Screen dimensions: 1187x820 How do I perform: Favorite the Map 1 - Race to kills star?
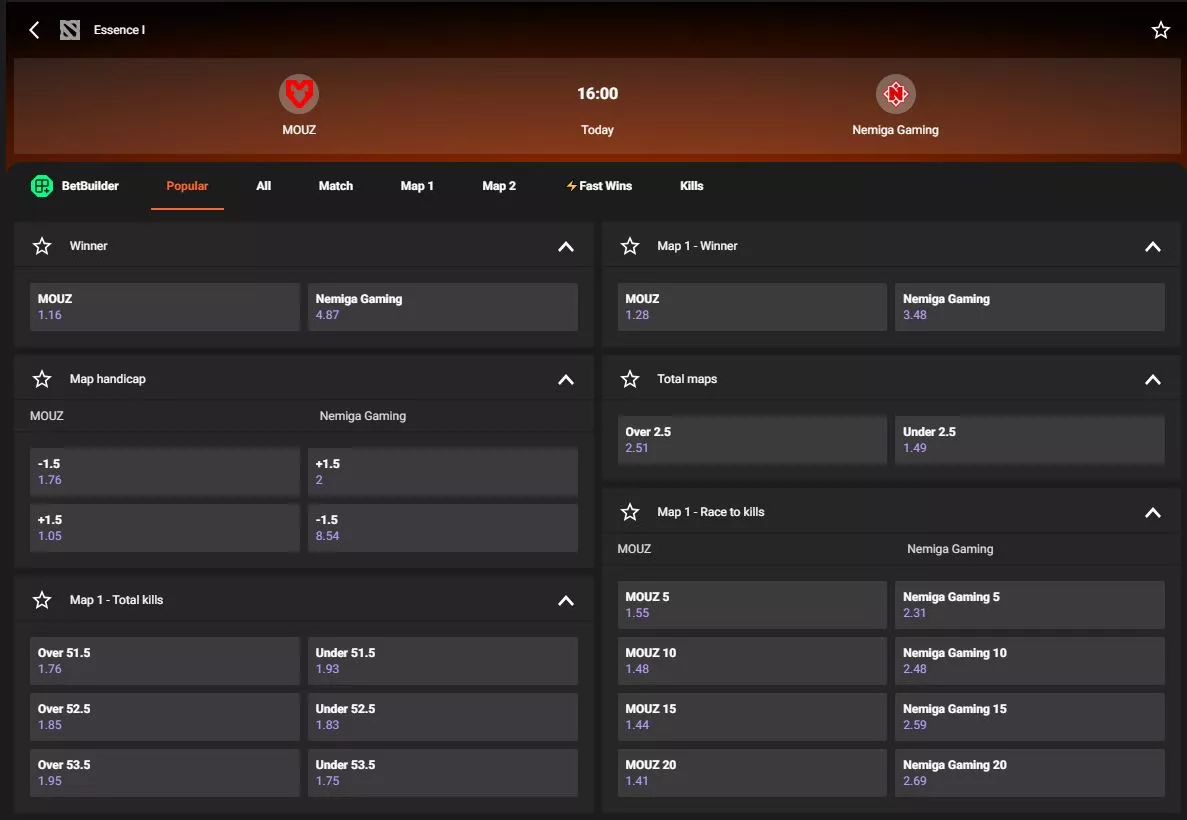[630, 512]
